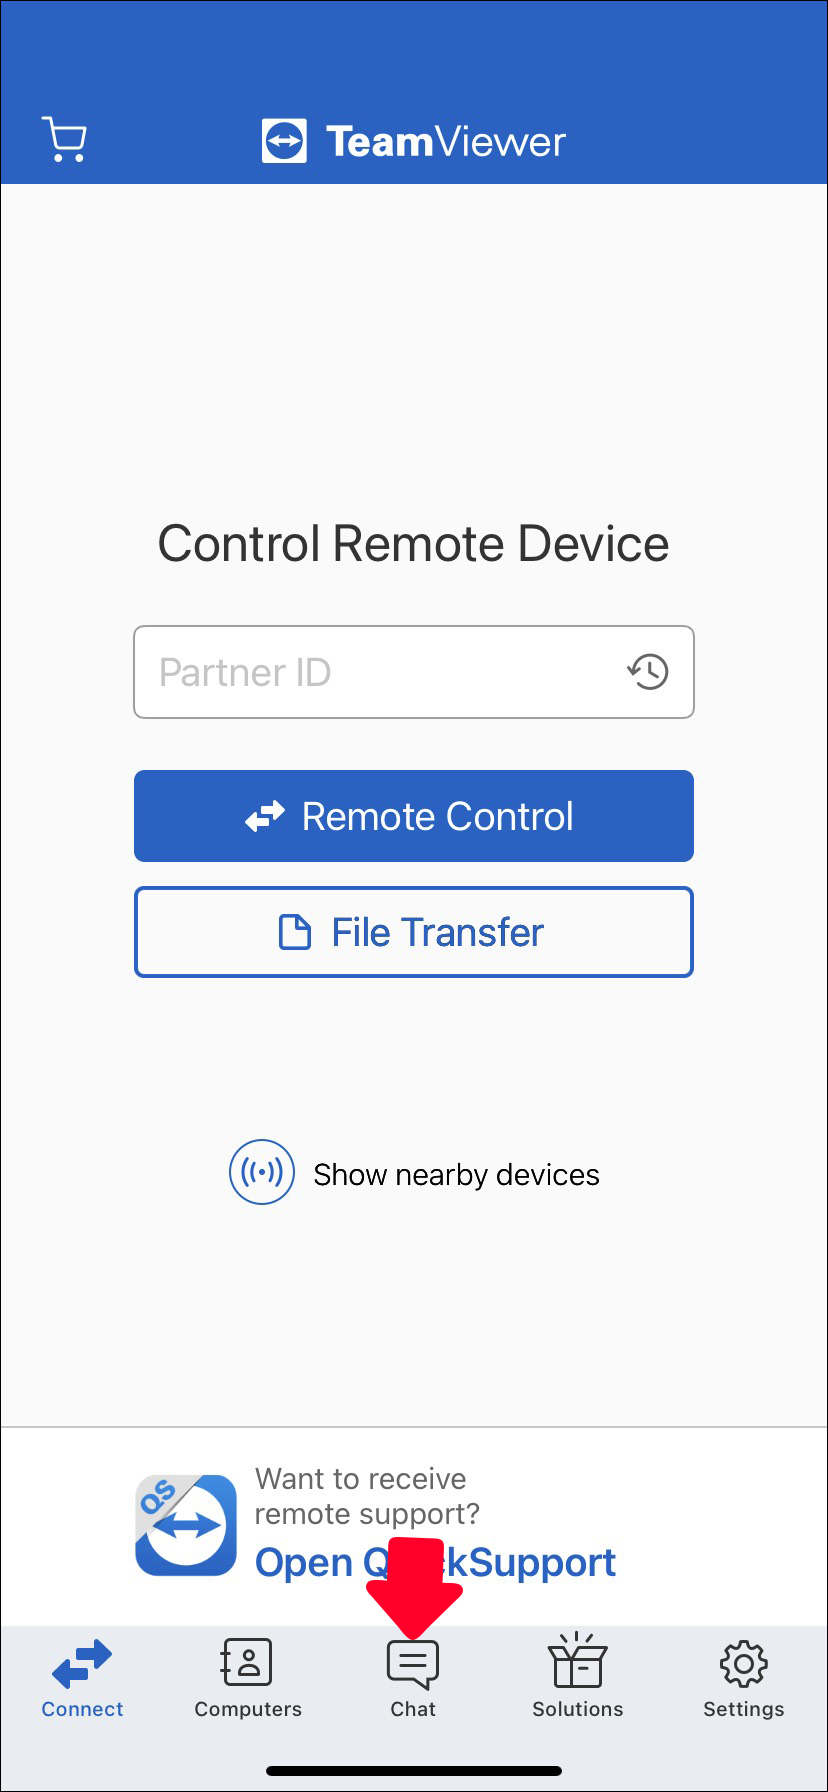Follow the Open QuickSupport link
Image resolution: width=828 pixels, height=1792 pixels.
[x=435, y=1562]
